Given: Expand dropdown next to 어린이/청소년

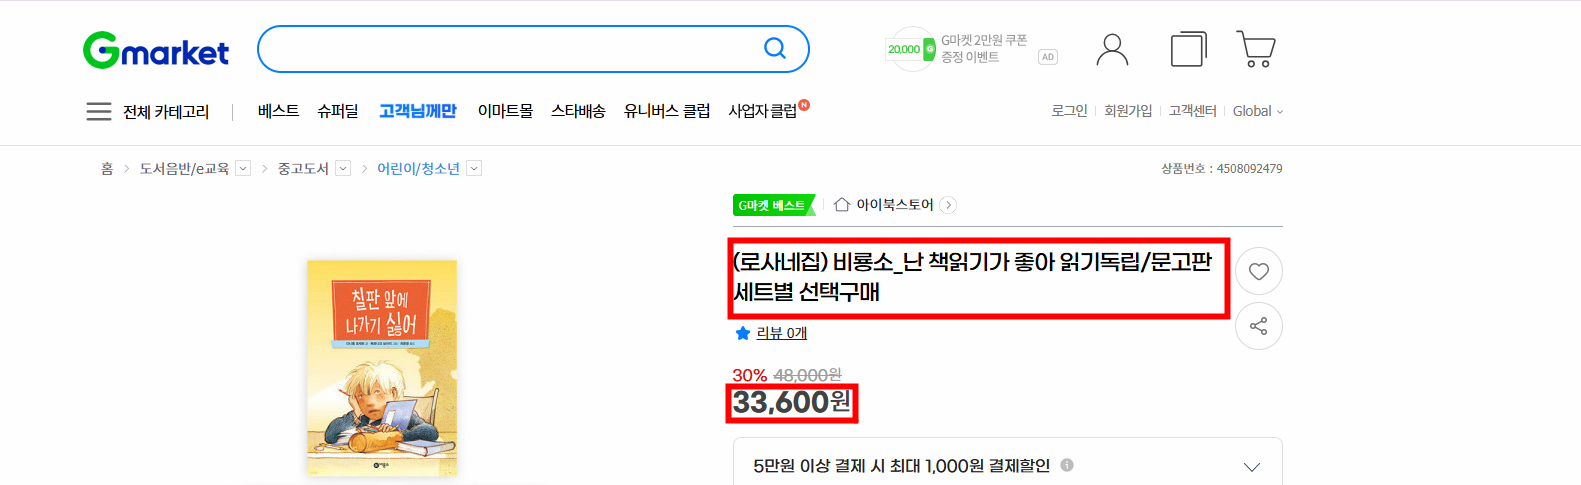Looking at the screenshot, I should [475, 168].
